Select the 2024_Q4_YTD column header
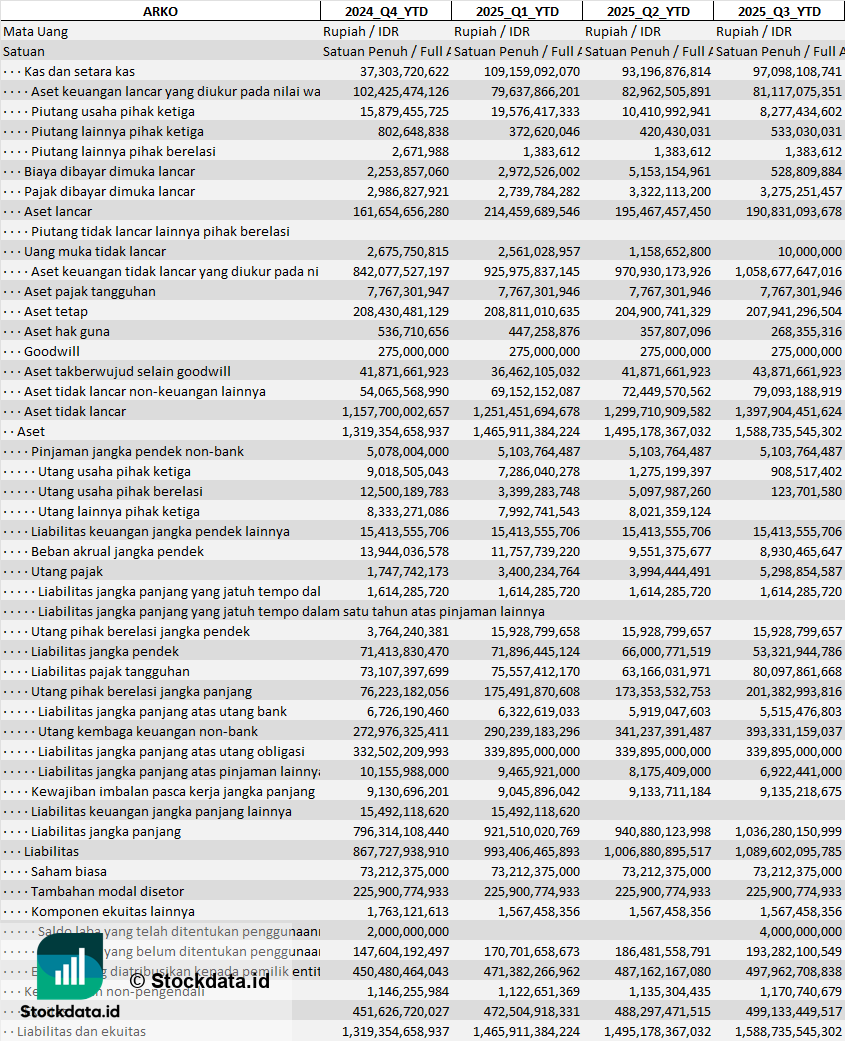The height and width of the screenshot is (1041, 845). 386,11
